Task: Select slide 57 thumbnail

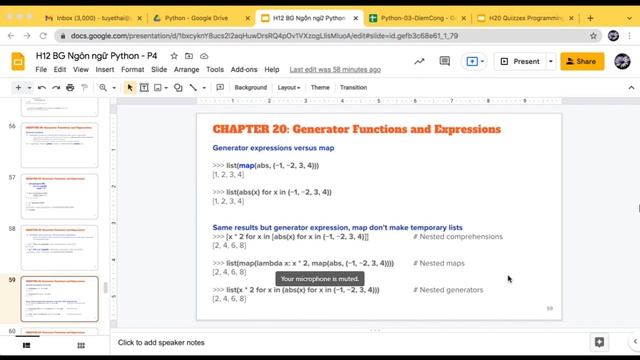Action: (x=60, y=196)
